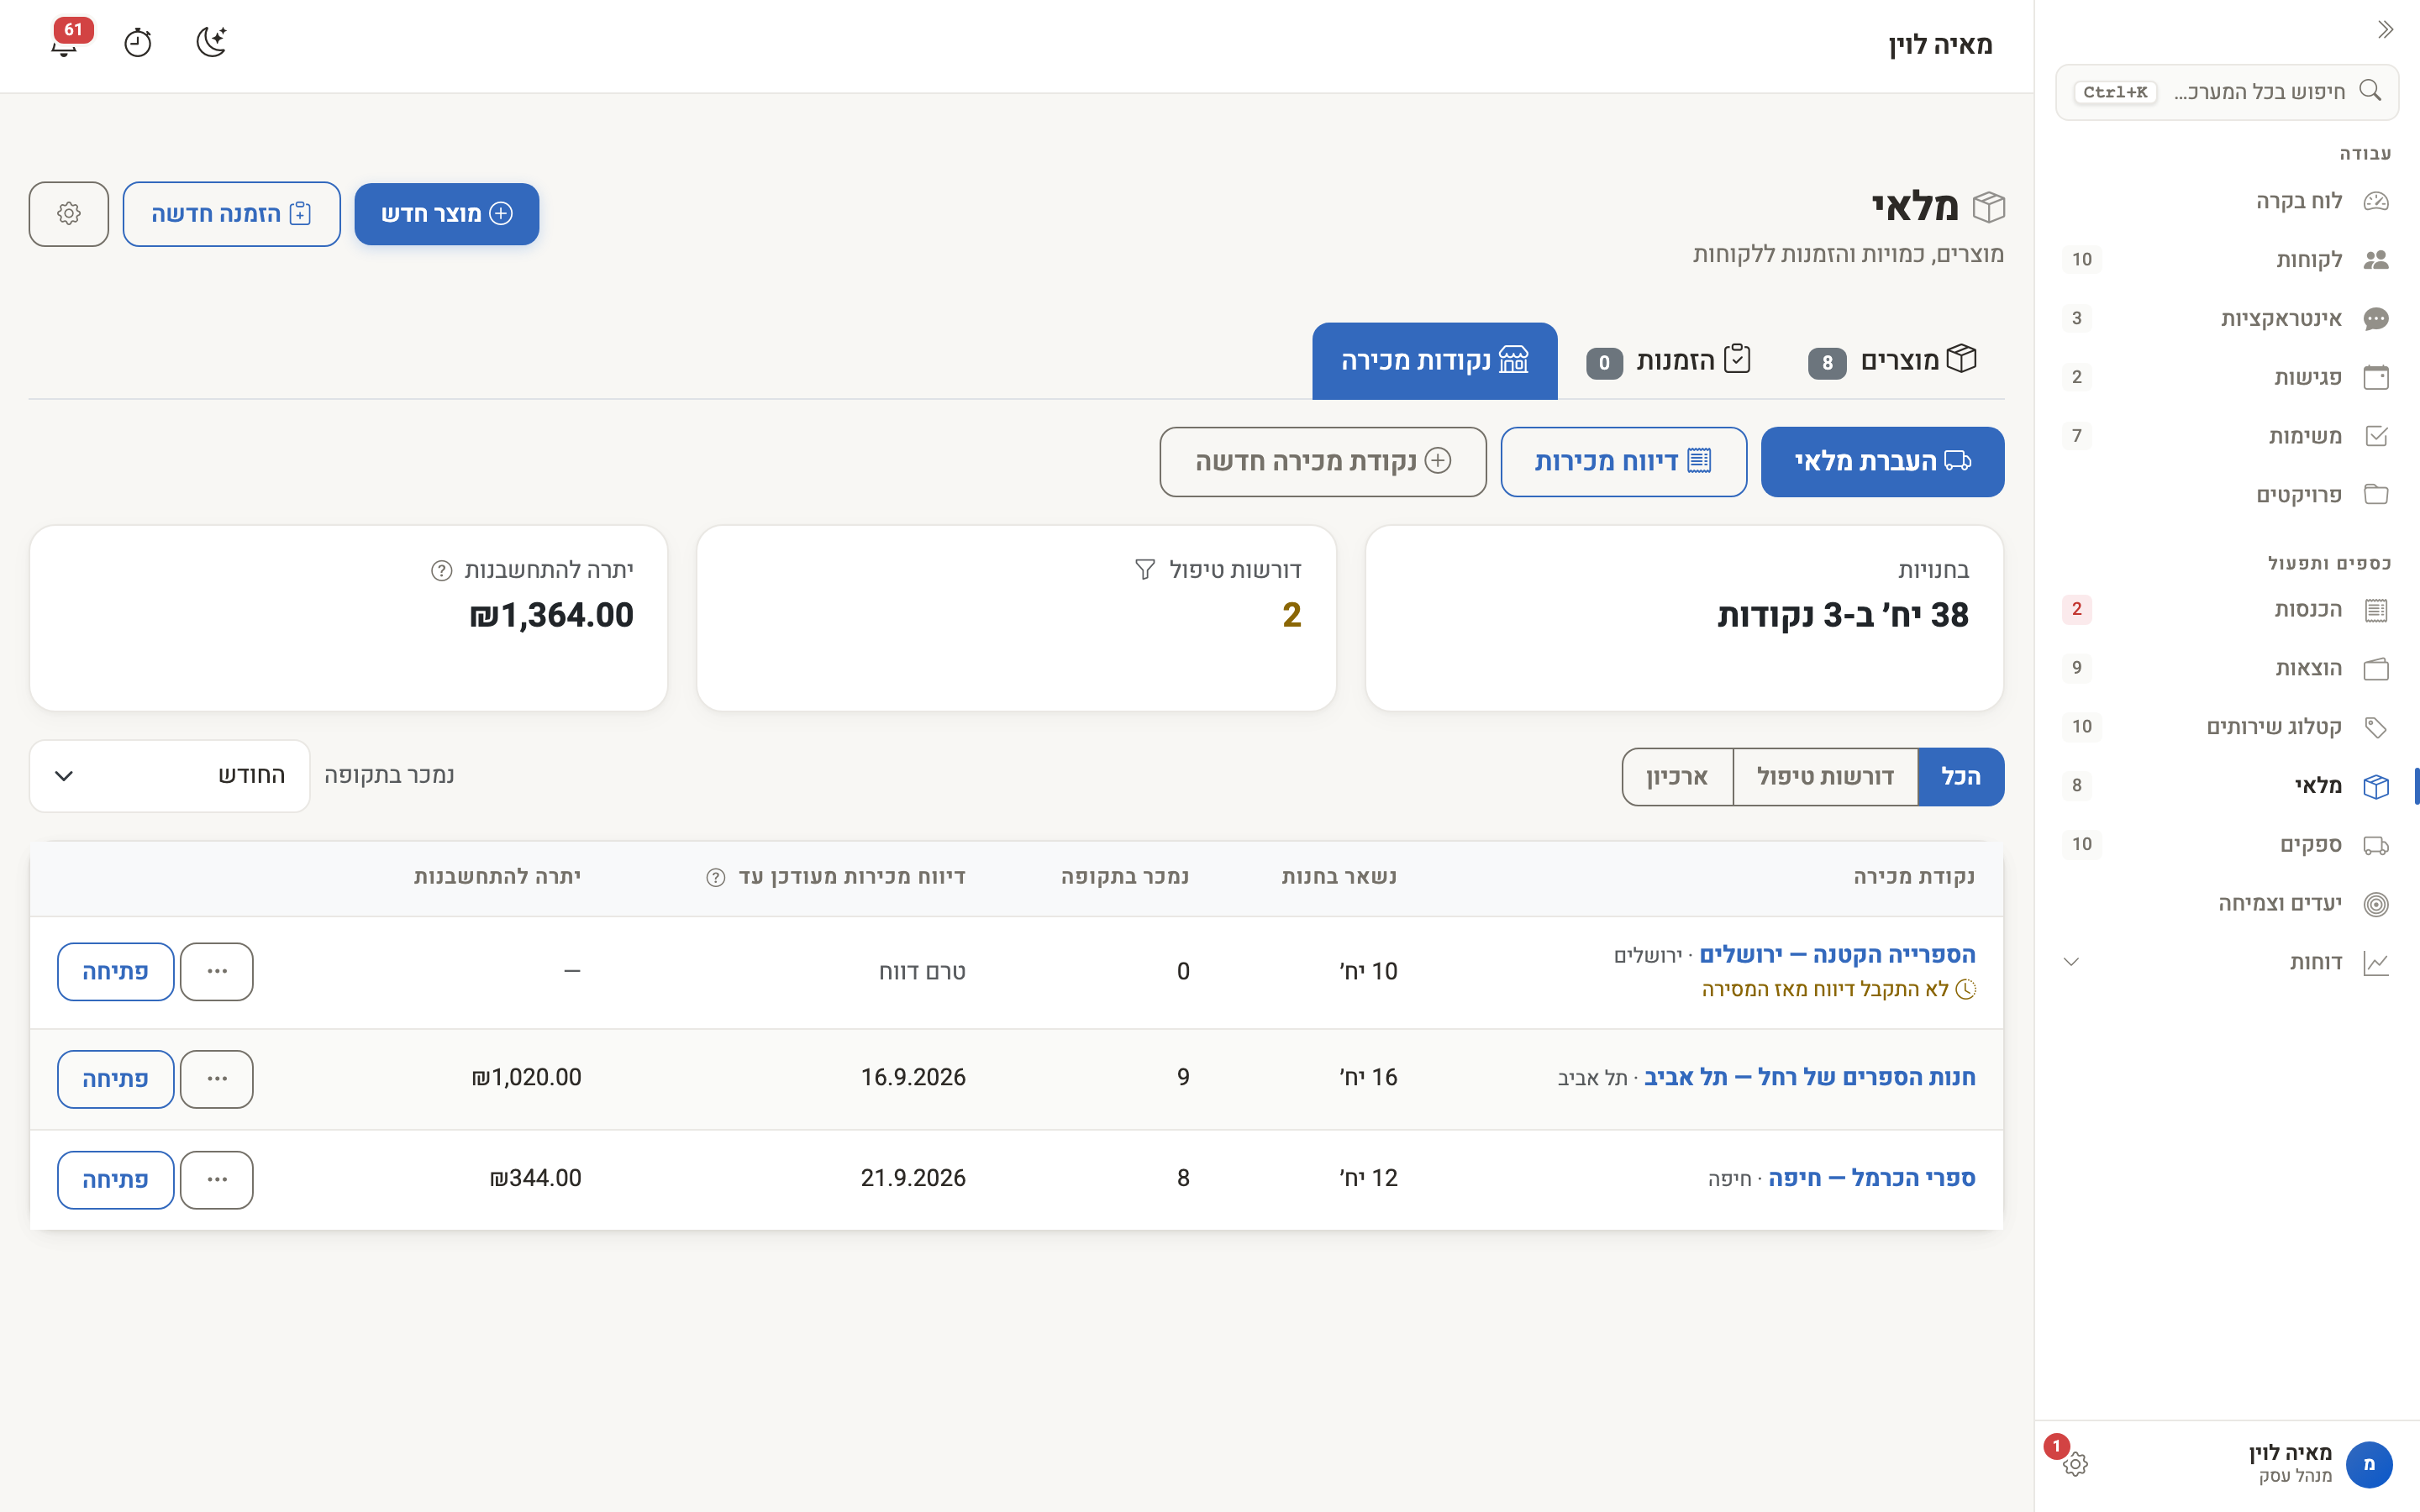Image resolution: width=2420 pixels, height=1512 pixels.
Task: Go to לקוחות in sidebar
Action: pos(2227,260)
